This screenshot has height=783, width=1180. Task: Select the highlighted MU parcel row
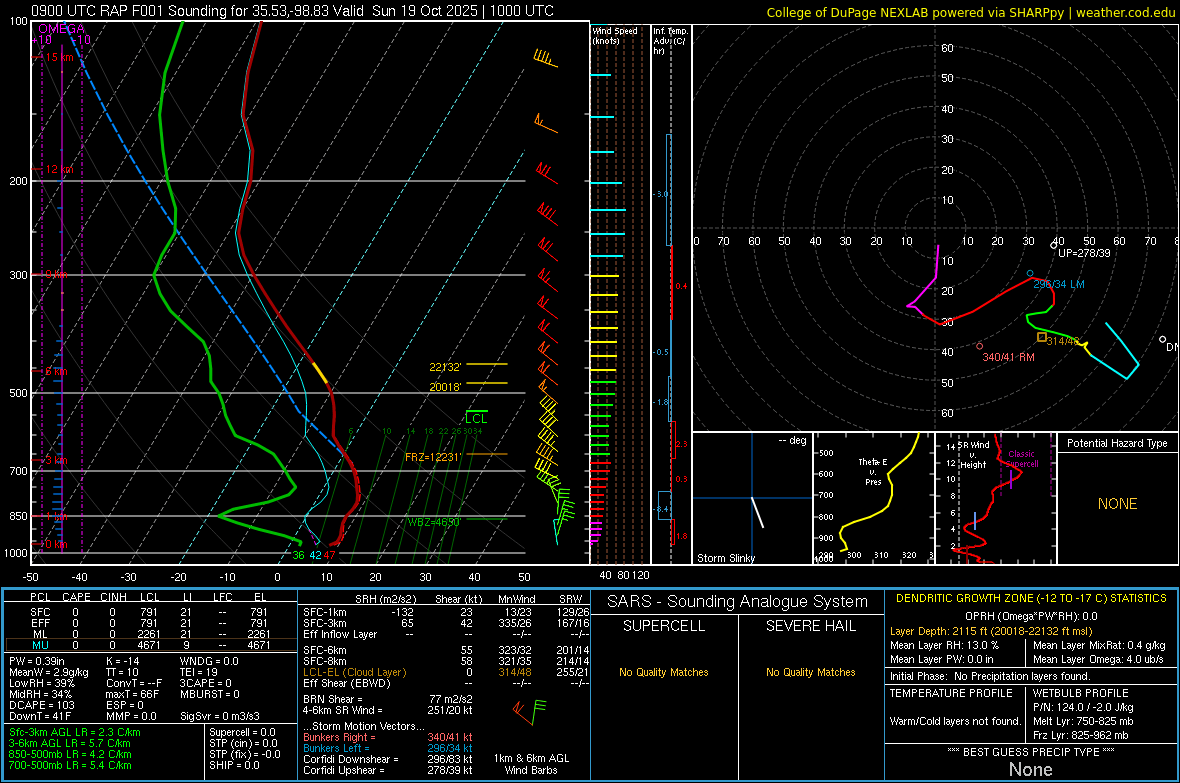[151, 645]
